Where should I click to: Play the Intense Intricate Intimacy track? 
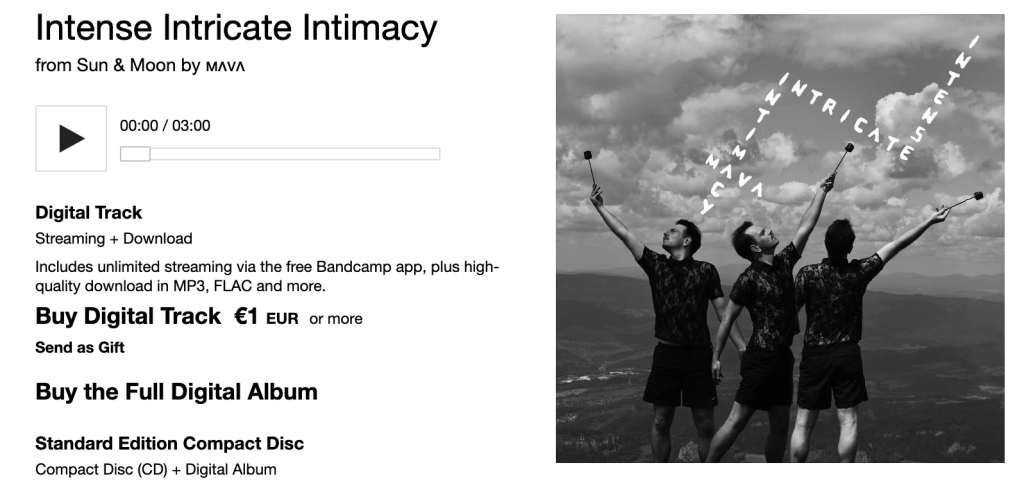tap(71, 138)
